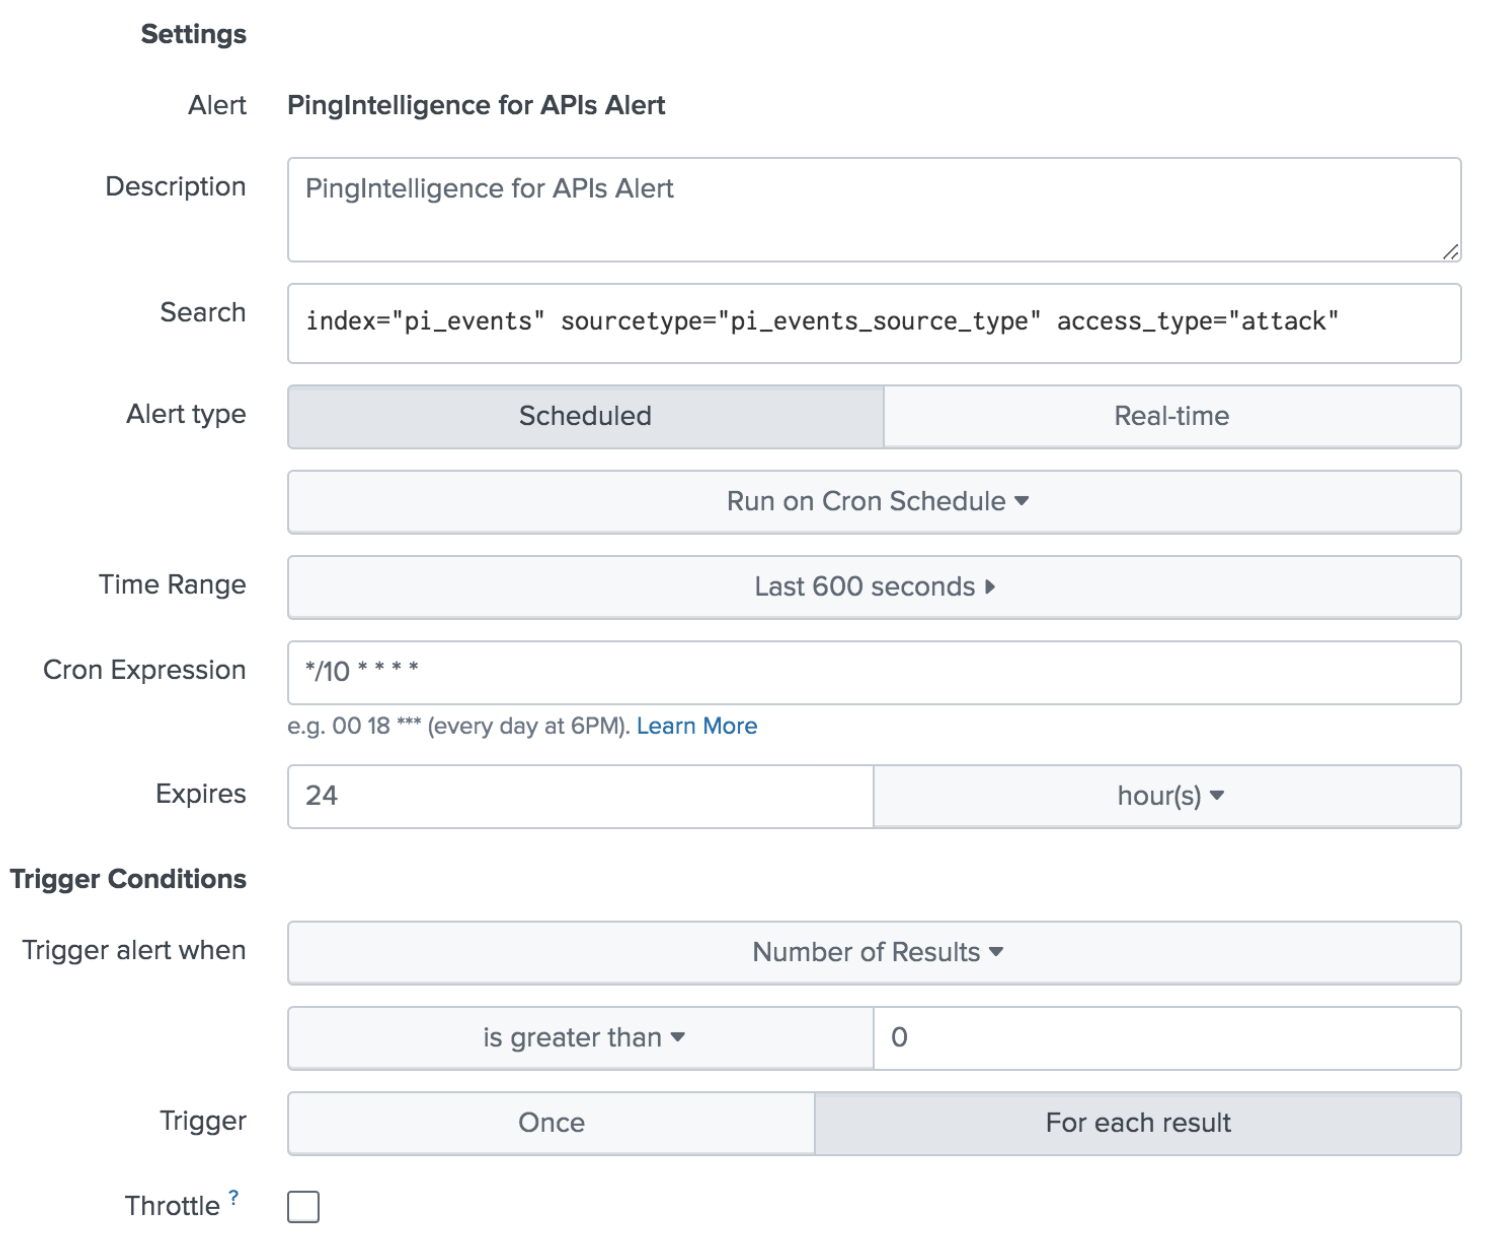The image size is (1492, 1248).
Task: Click the Cron Expression input field
Action: (873, 672)
